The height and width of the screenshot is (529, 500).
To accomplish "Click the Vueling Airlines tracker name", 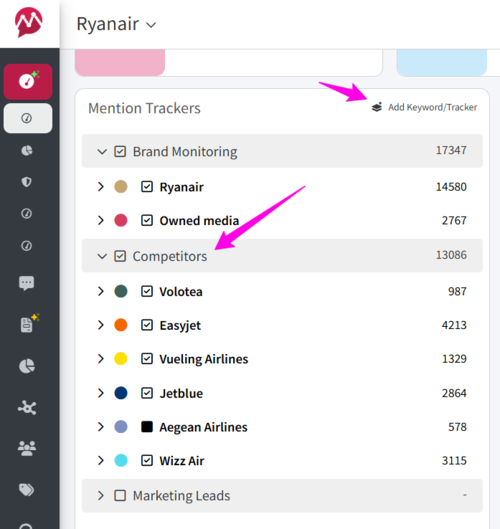I will coord(204,359).
